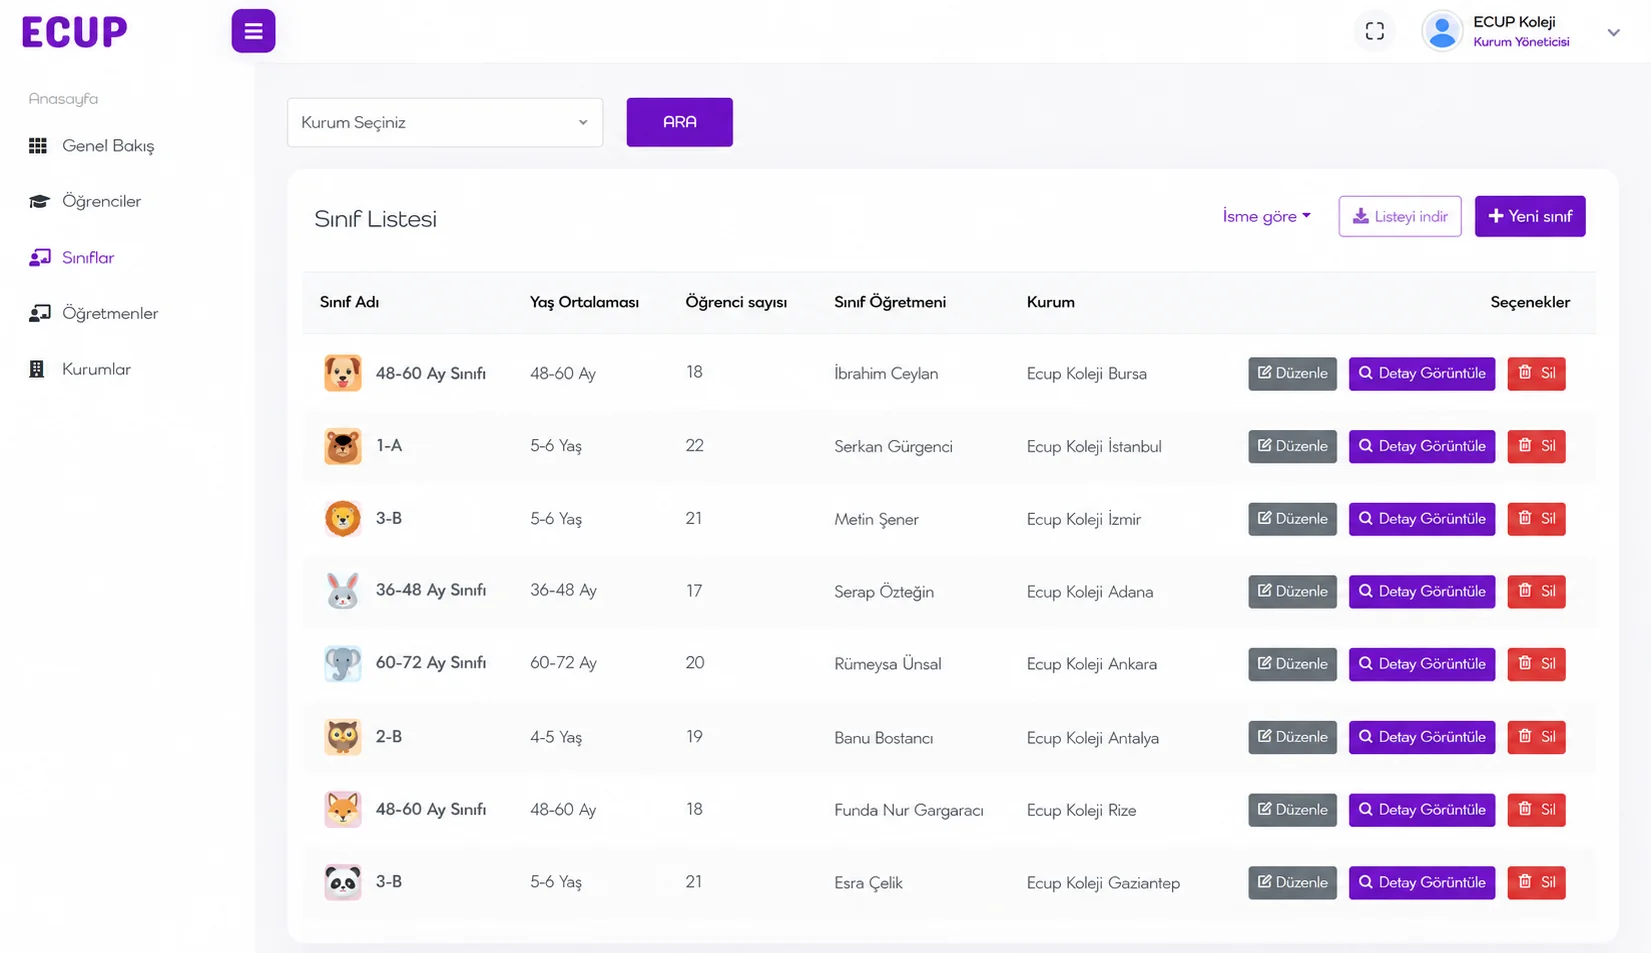This screenshot has height=953, width=1651.
Task: Open the Kurum Seçiniz dropdown
Action: 445,122
